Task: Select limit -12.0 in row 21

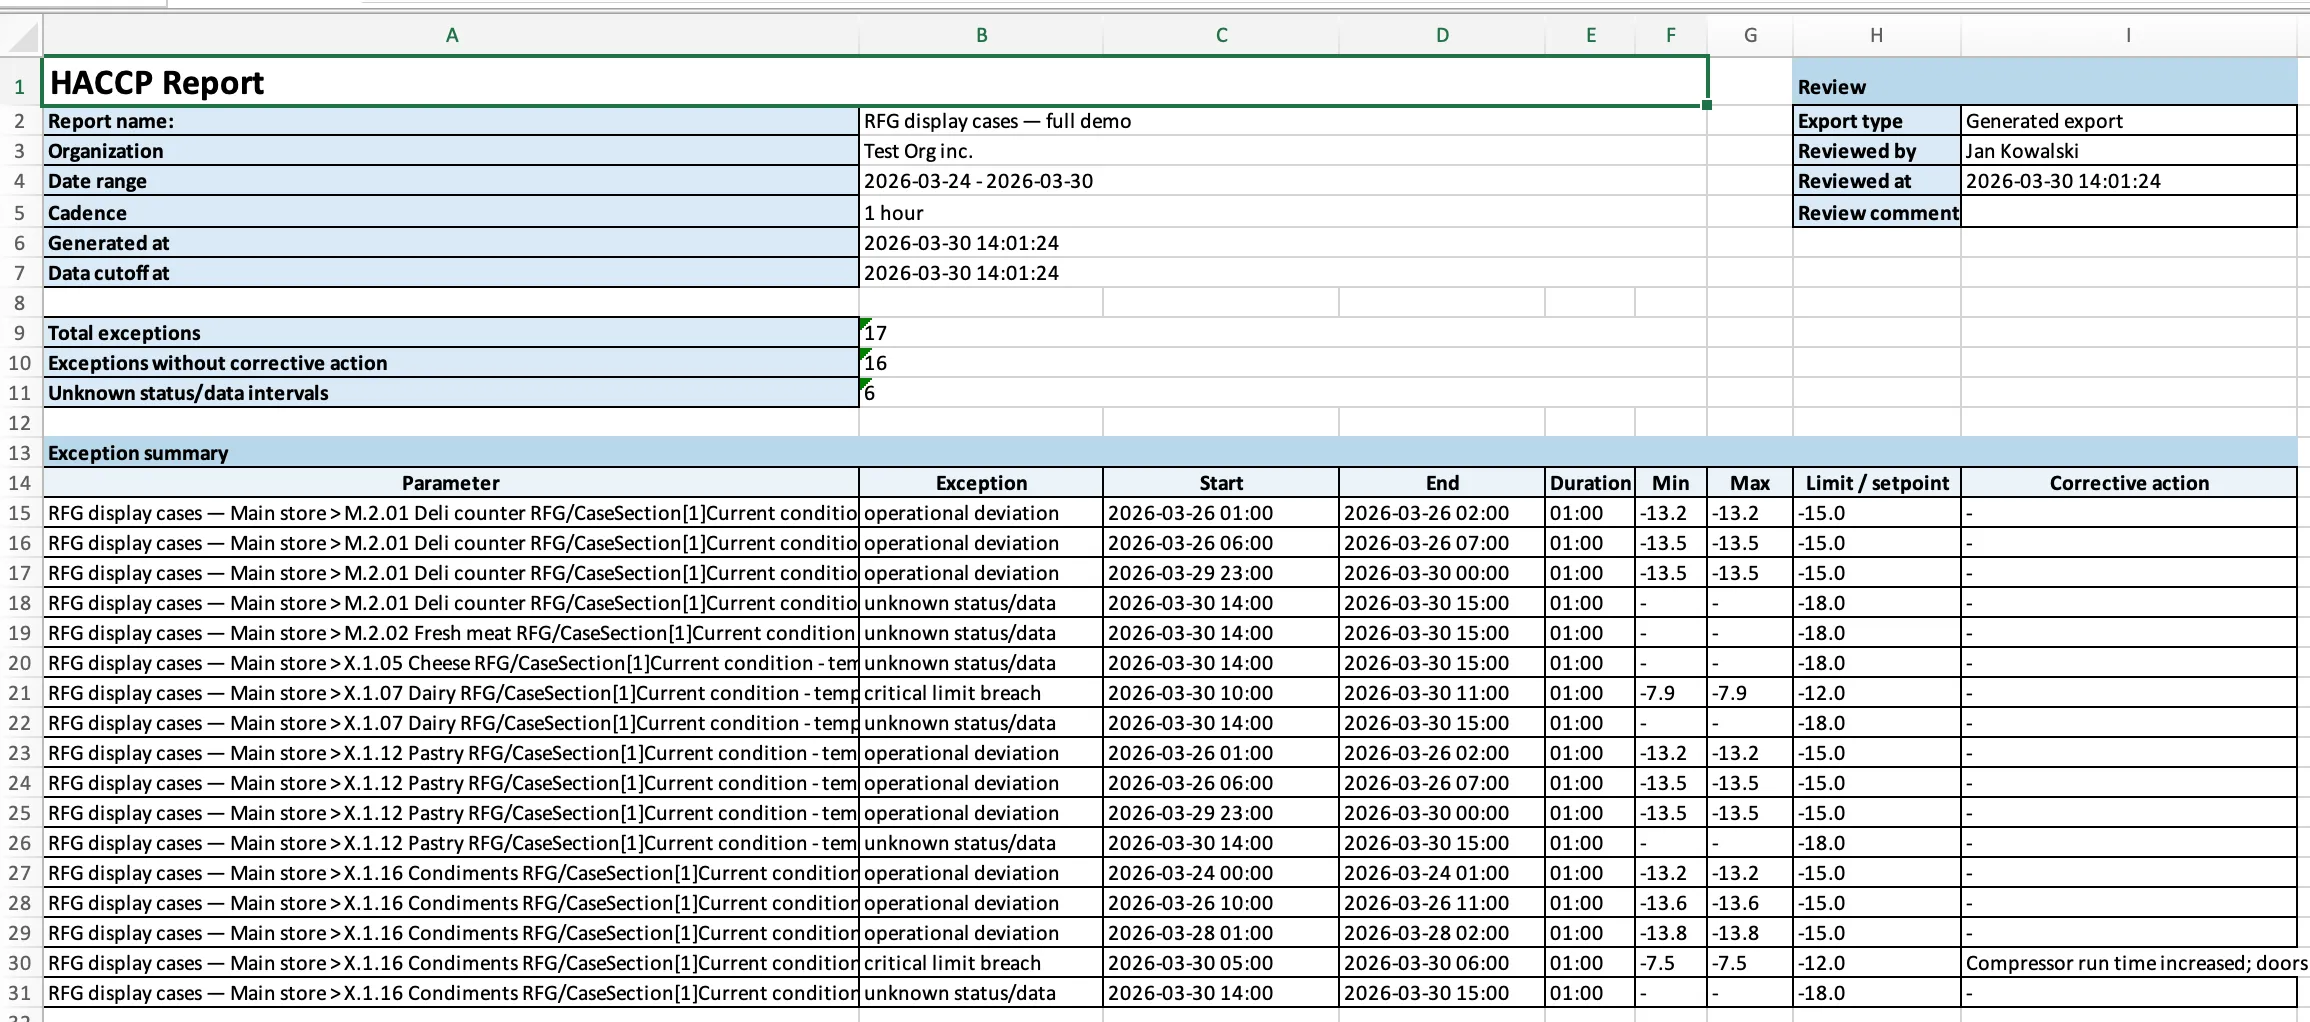Action: (x=1876, y=693)
